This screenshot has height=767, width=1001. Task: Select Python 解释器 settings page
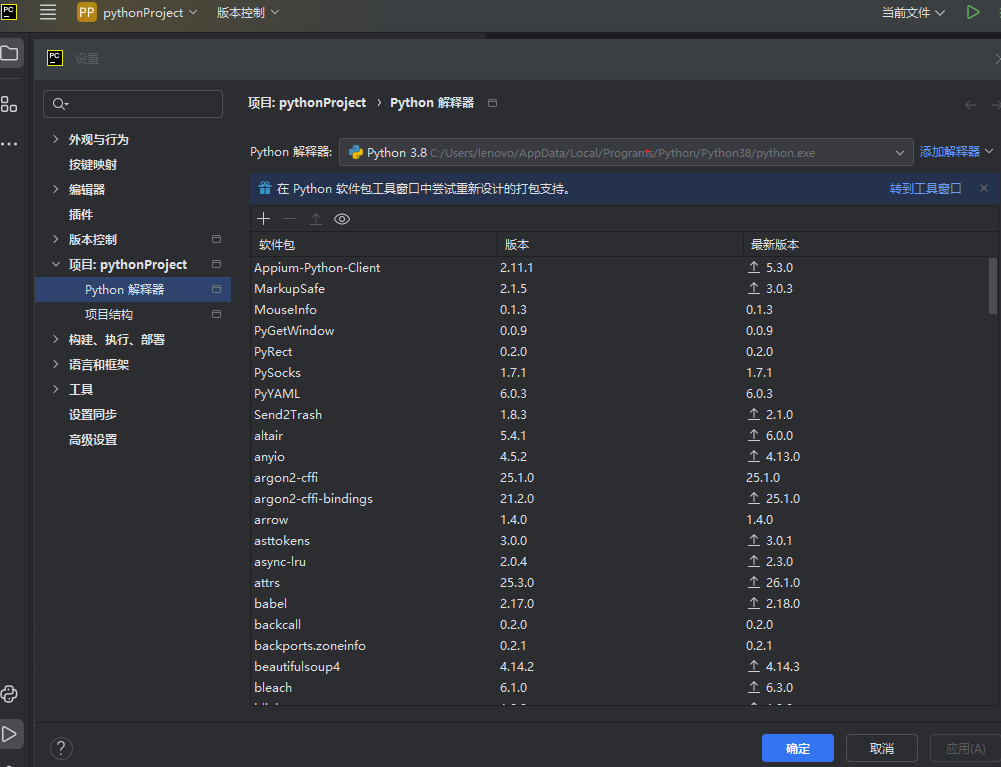click(133, 289)
